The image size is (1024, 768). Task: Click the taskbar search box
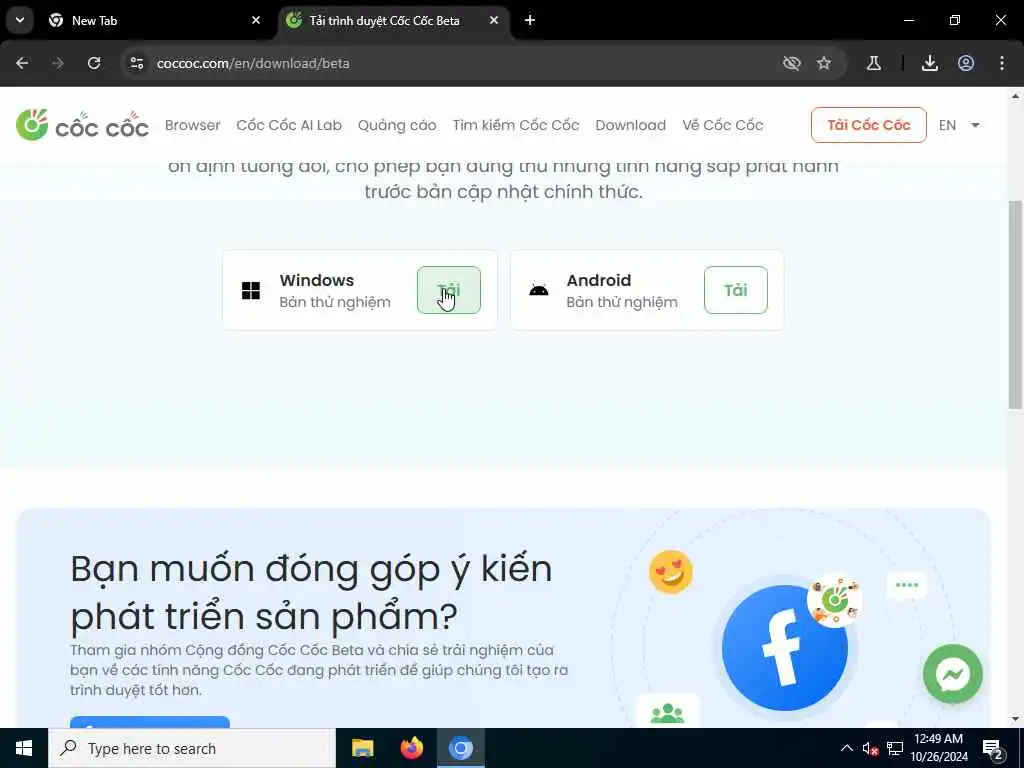[x=191, y=748]
